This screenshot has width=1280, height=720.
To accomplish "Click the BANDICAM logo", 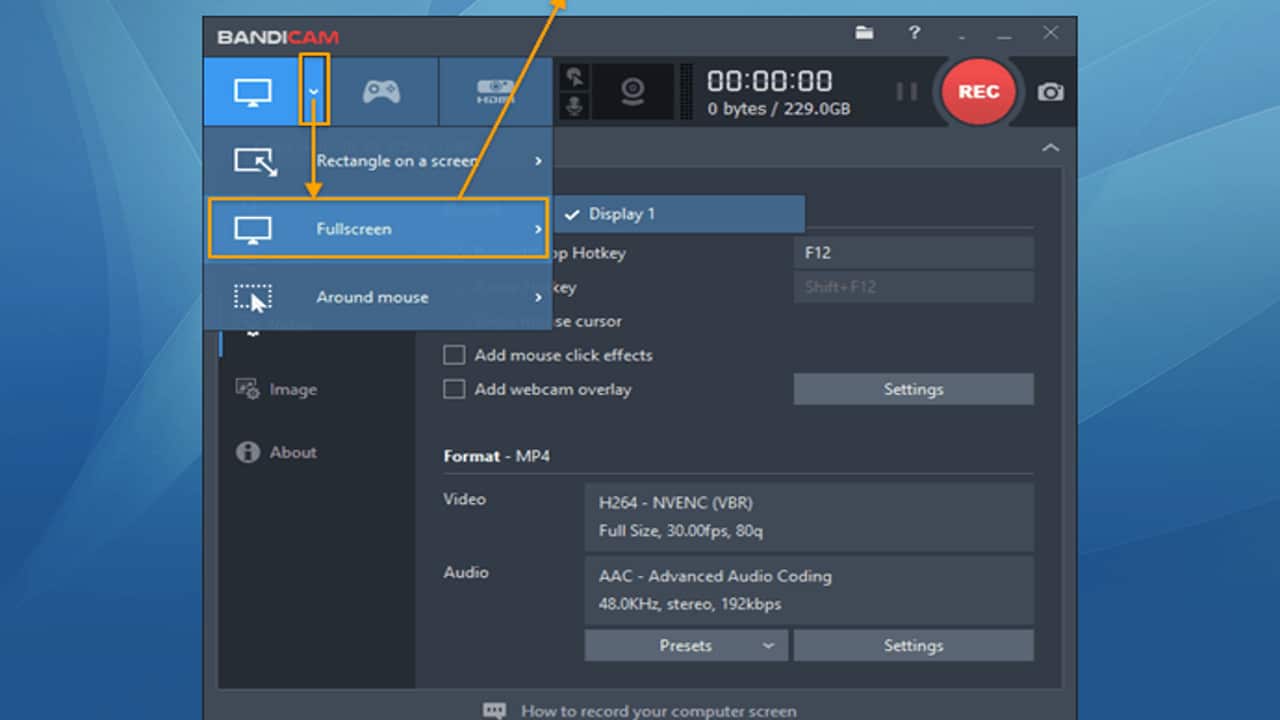I will coord(278,38).
